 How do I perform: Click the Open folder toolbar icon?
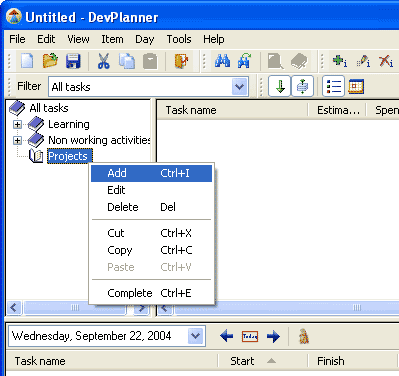50,61
